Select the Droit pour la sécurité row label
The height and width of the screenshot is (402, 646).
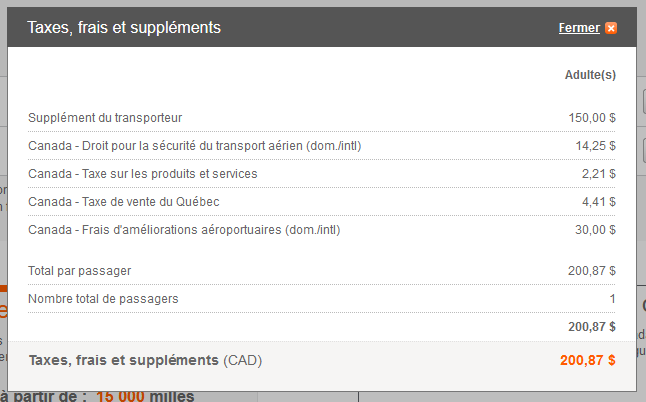tap(194, 146)
